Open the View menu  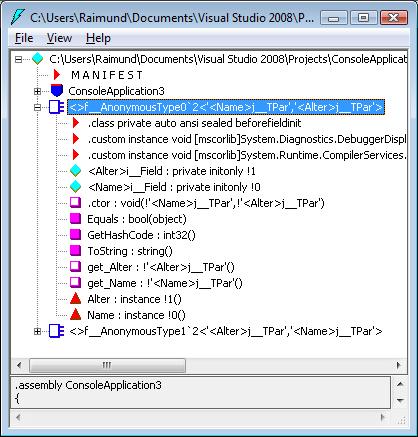59,38
